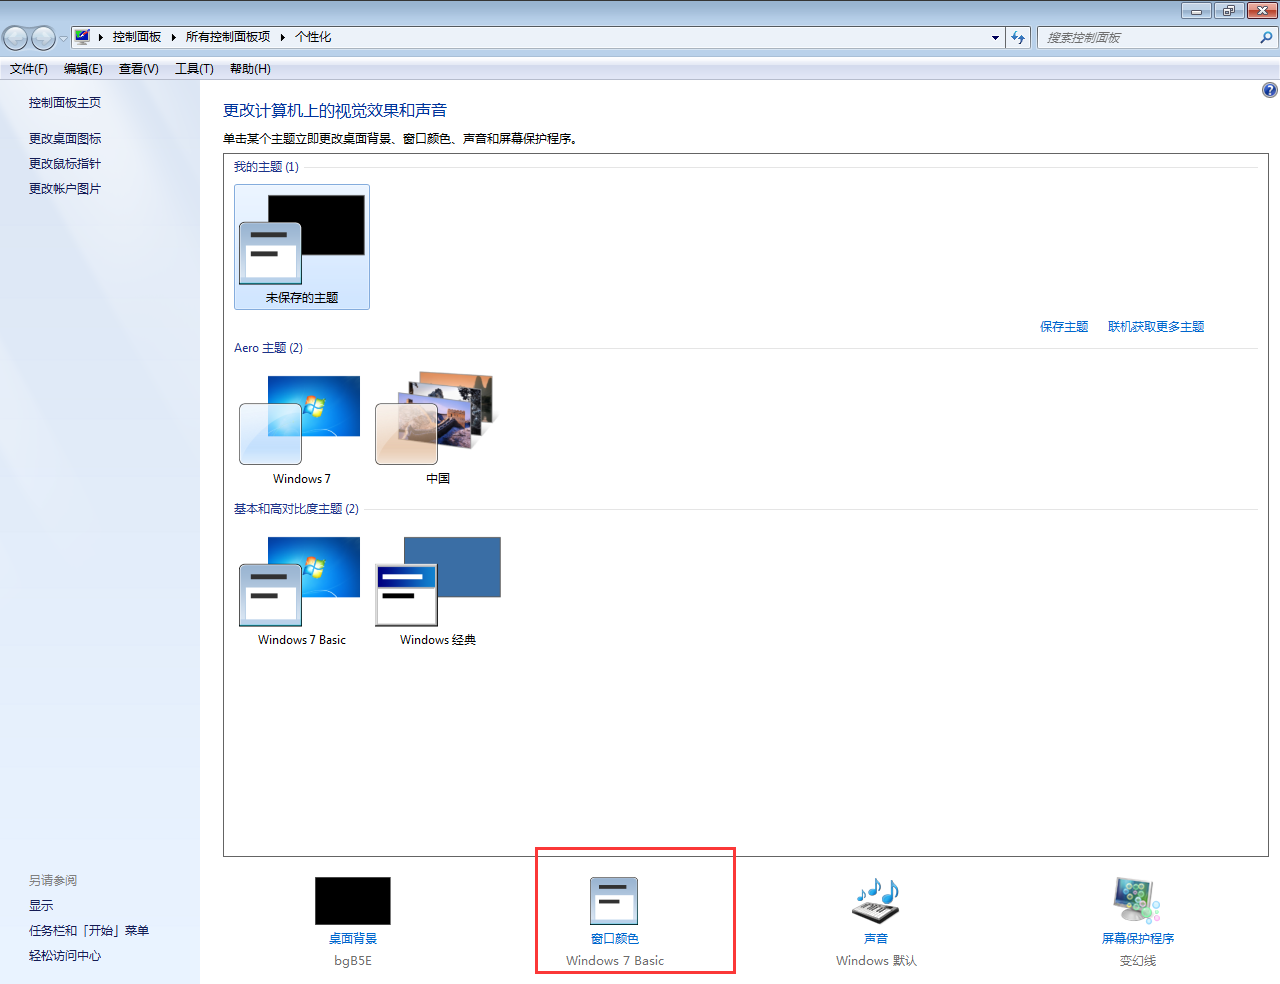Click the 声音 musical notes icon
The height and width of the screenshot is (984, 1280).
click(x=876, y=901)
